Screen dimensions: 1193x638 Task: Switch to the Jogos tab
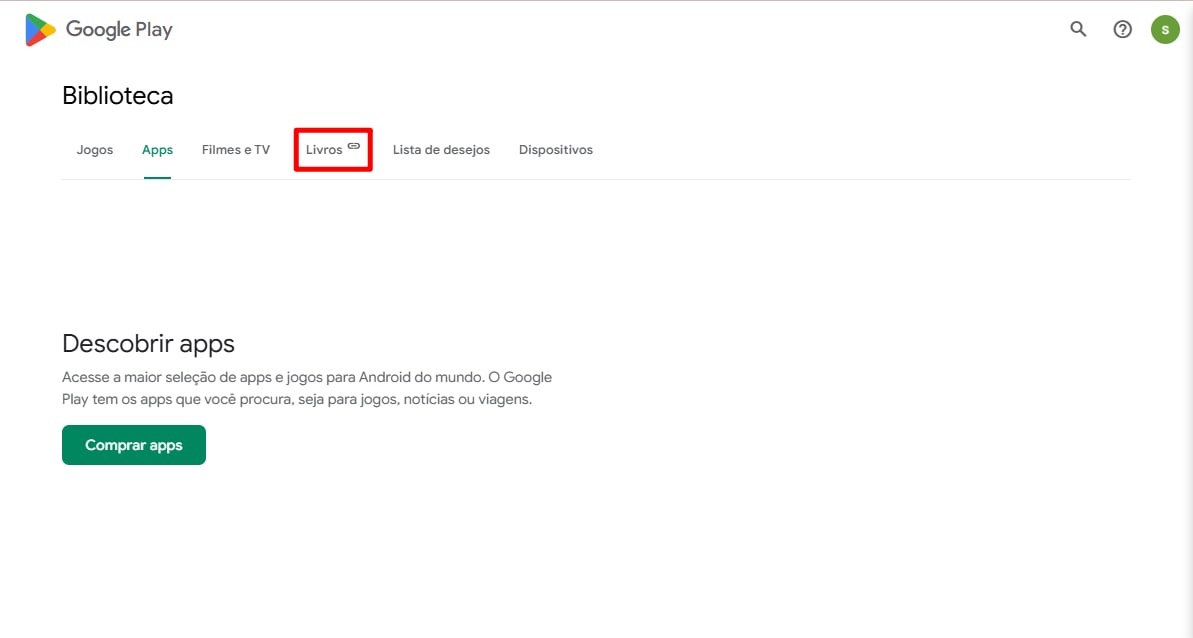[x=95, y=149]
